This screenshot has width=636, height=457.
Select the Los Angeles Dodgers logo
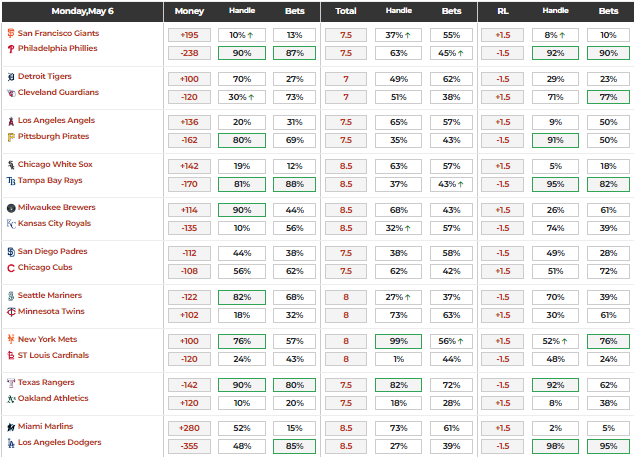[x=11, y=442]
